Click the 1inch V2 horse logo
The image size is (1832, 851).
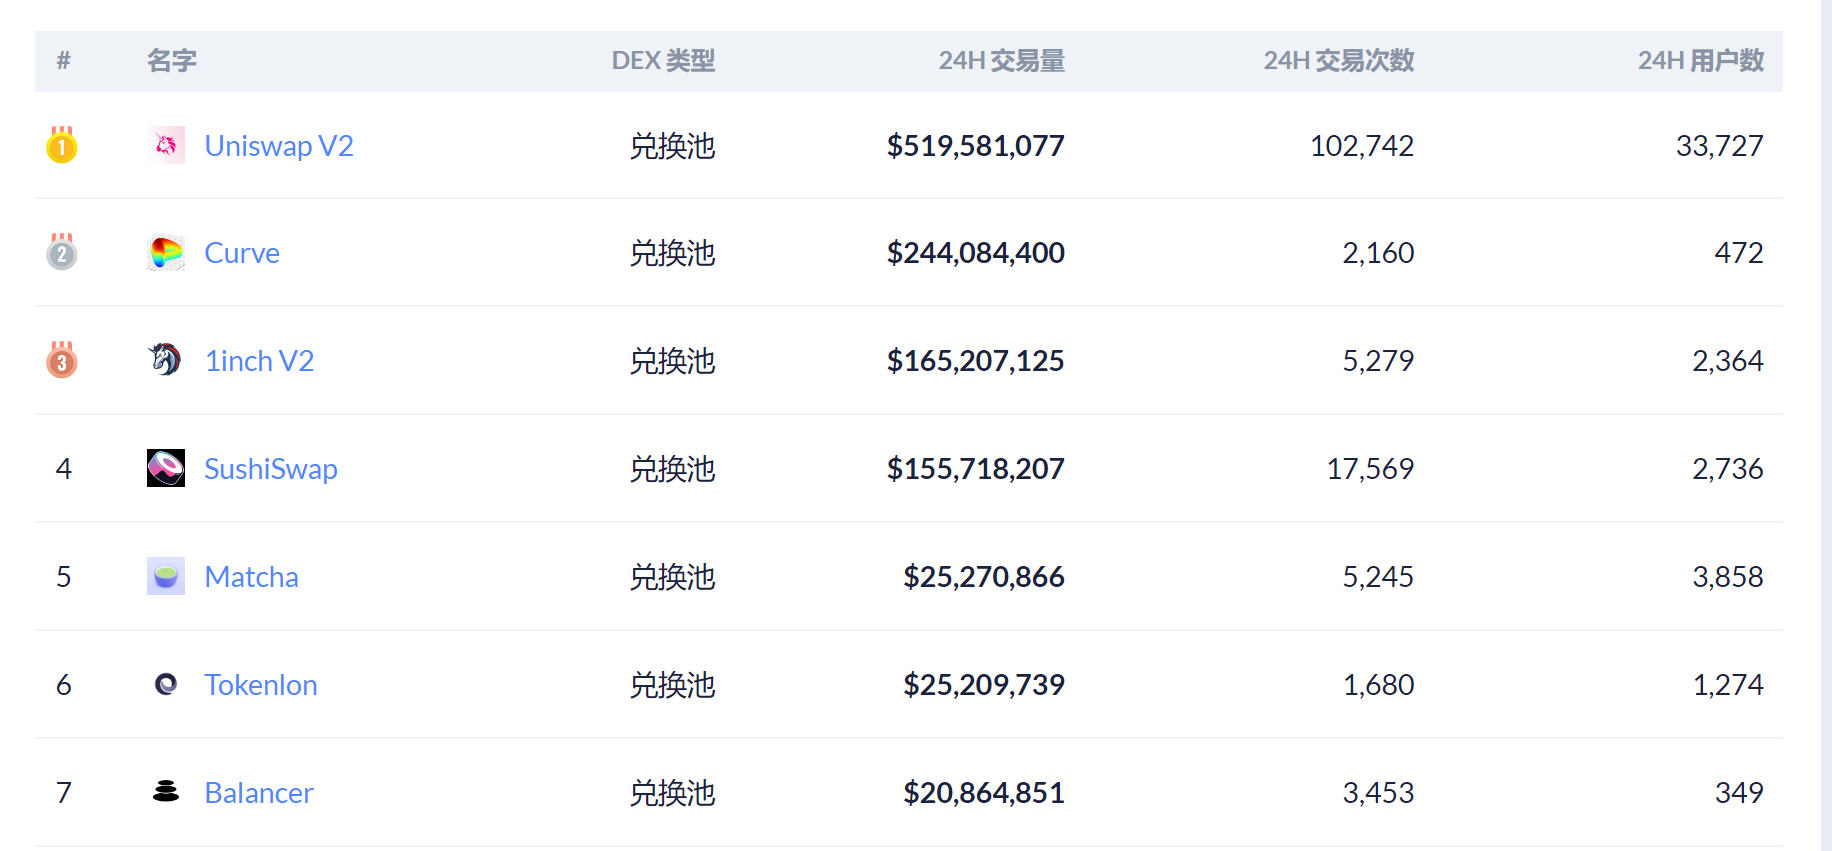(166, 360)
